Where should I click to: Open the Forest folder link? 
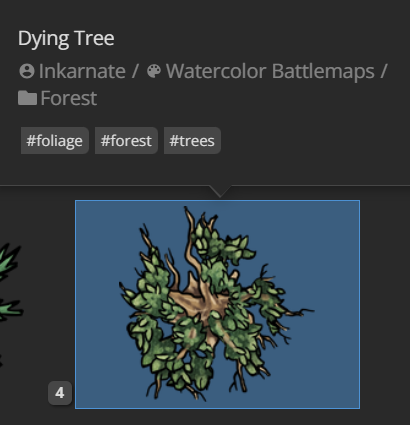[x=69, y=98]
